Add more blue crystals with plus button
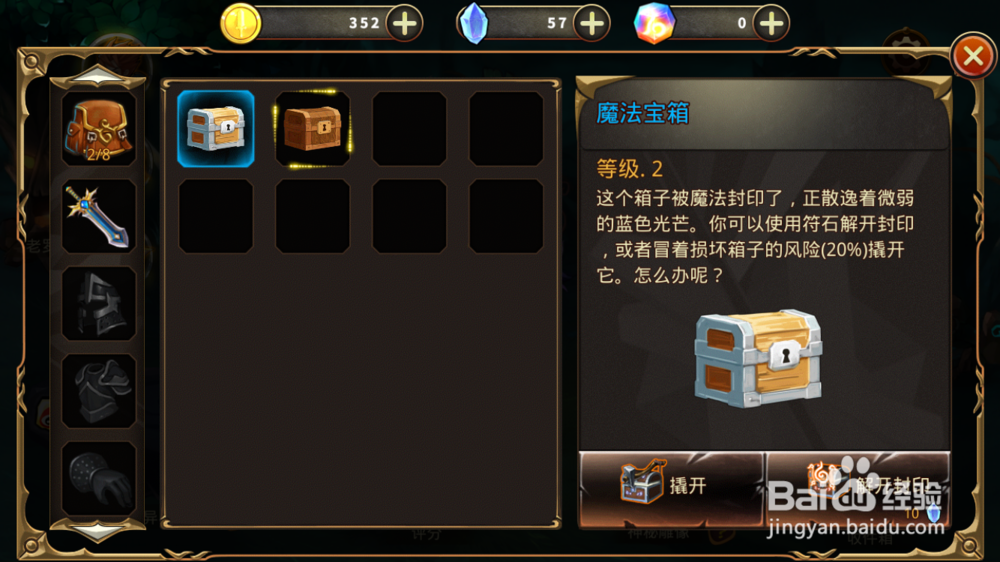1000x562 pixels. coord(592,24)
